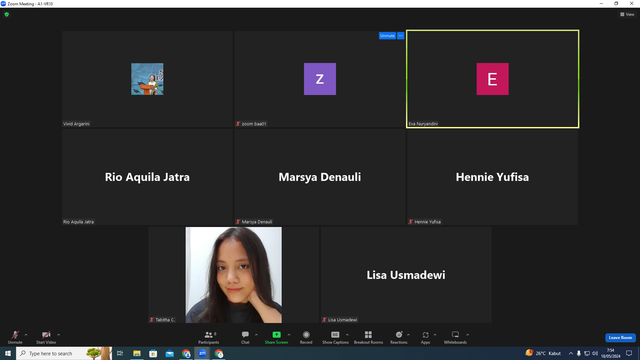Click muted mic icon on Marsya Denauli
The height and width of the screenshot is (360, 640).
click(x=238, y=222)
